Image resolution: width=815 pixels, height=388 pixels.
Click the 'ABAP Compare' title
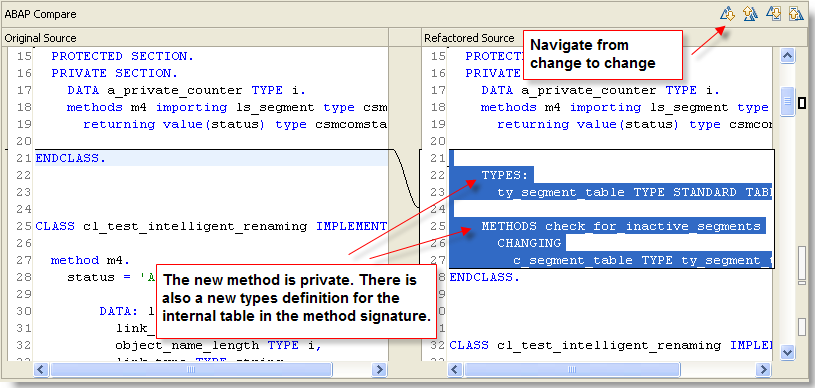tap(41, 14)
